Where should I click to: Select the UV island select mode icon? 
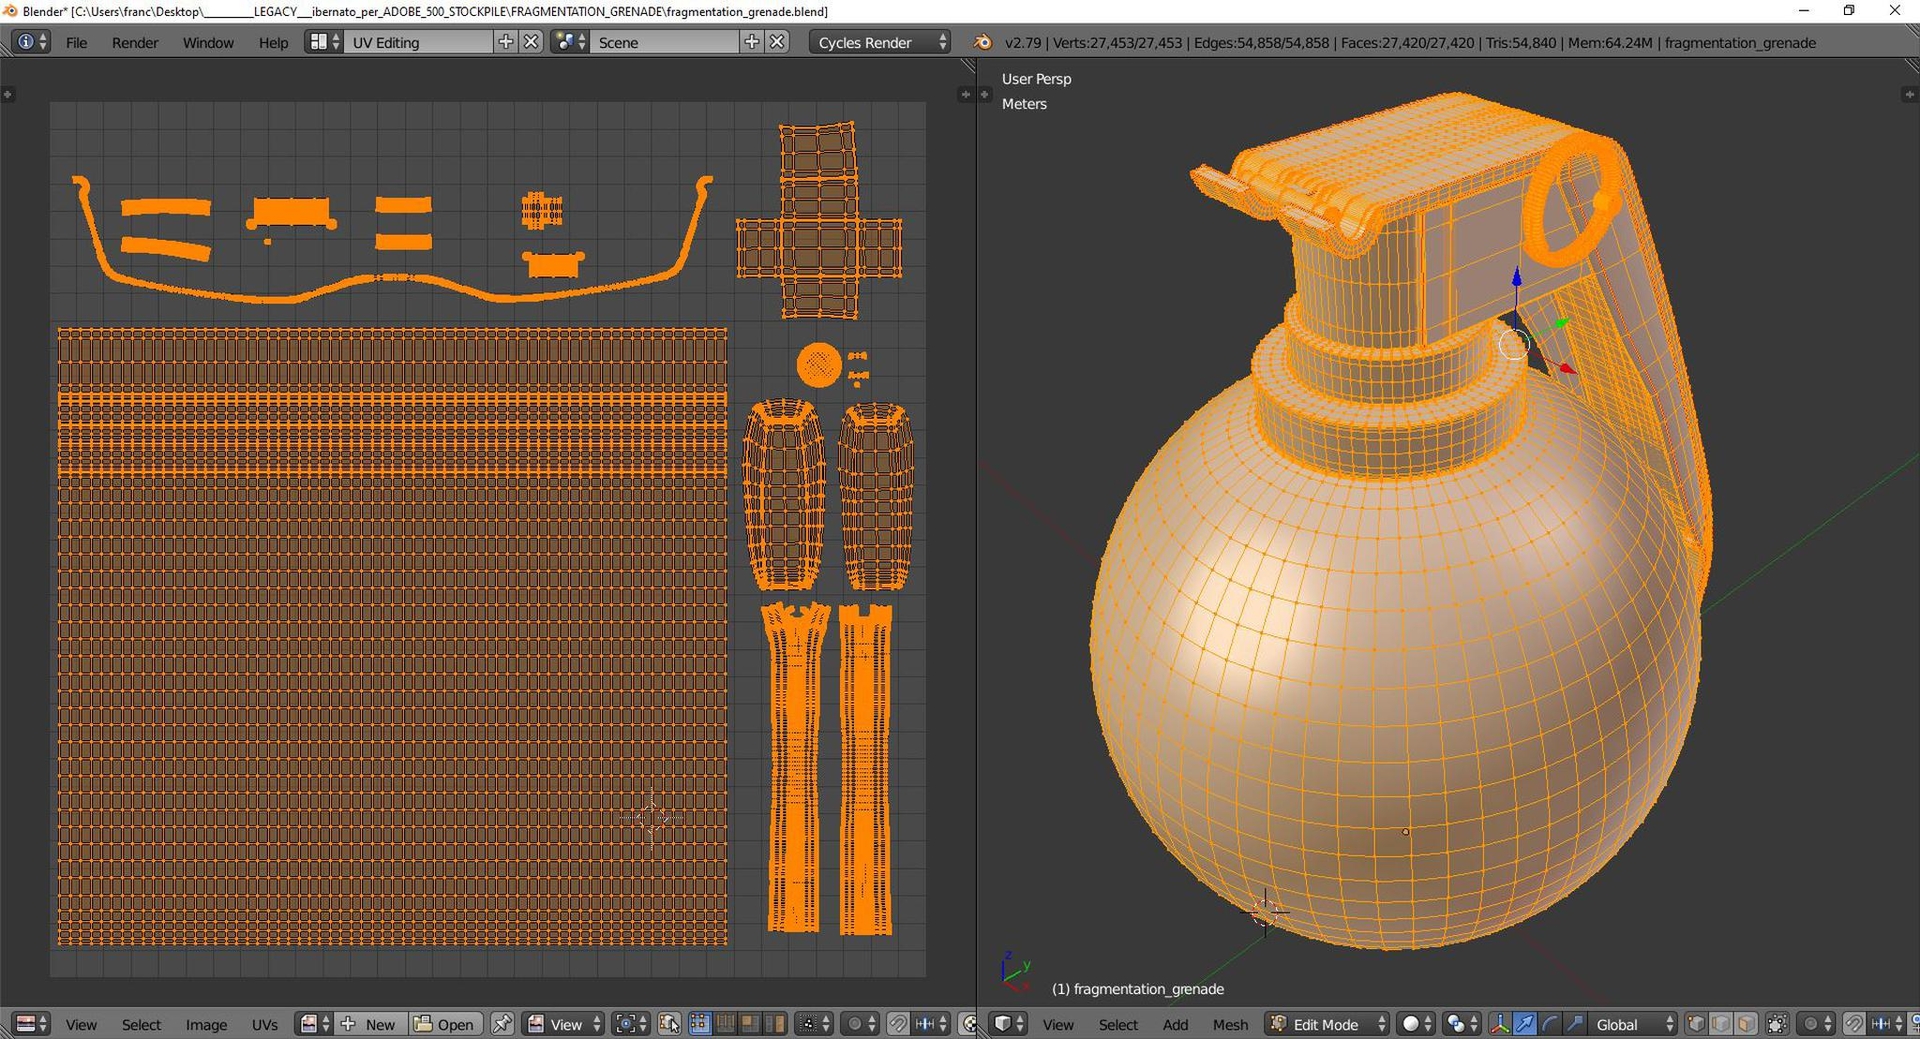775,1023
